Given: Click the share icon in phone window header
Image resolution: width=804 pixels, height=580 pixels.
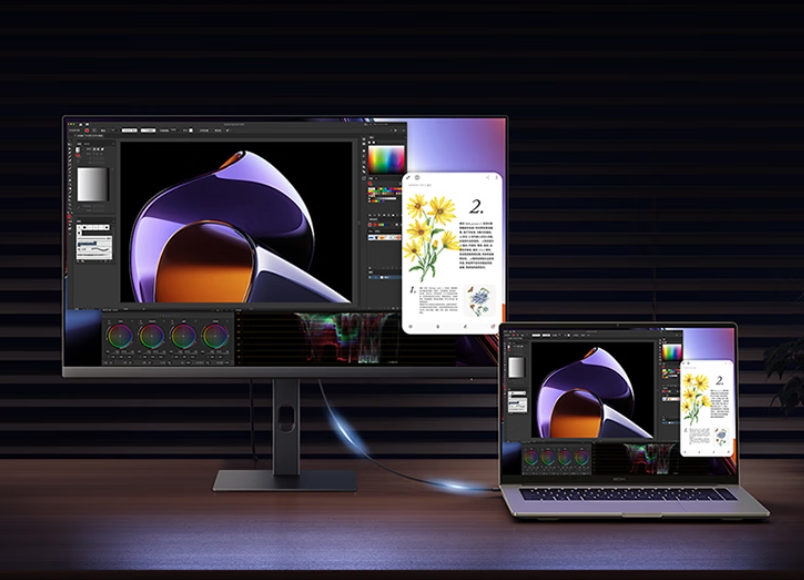Looking at the screenshot, I should (x=486, y=178).
